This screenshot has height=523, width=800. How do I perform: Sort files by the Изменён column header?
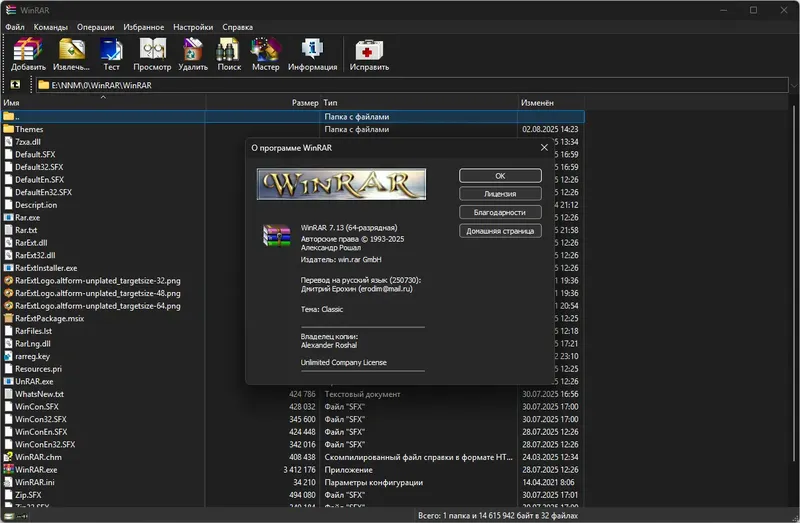(x=551, y=103)
